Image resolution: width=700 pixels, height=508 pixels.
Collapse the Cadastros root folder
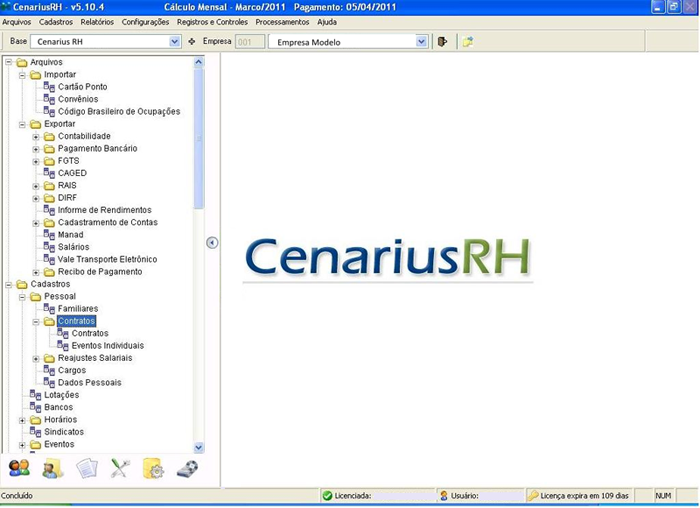(x=8, y=284)
